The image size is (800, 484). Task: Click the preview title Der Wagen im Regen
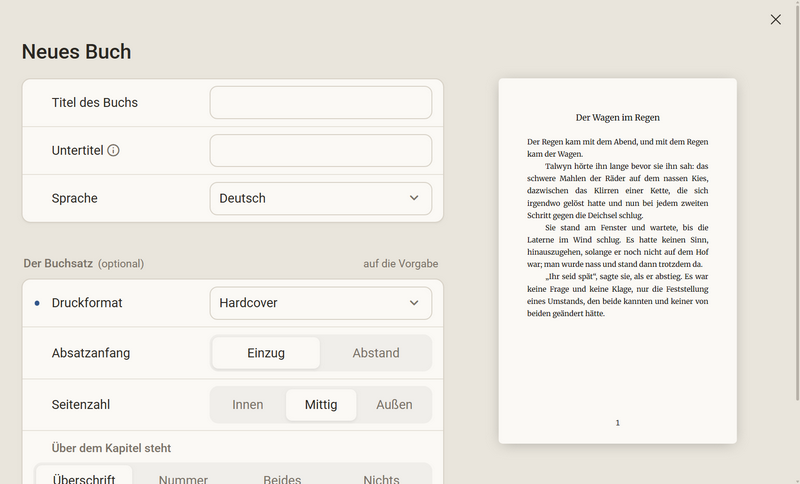(x=617, y=118)
